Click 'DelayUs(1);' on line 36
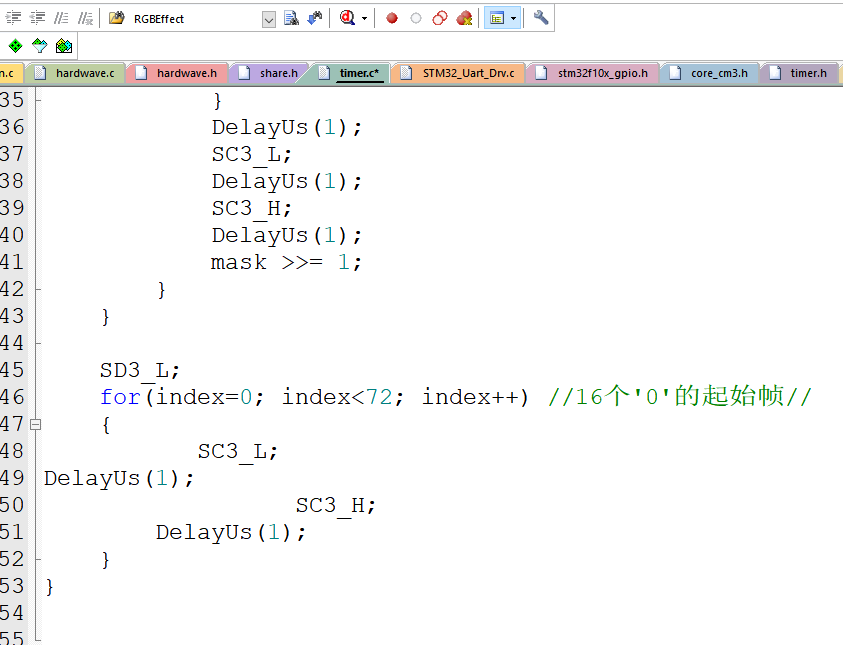This screenshot has width=843, height=645. pyautogui.click(x=287, y=128)
